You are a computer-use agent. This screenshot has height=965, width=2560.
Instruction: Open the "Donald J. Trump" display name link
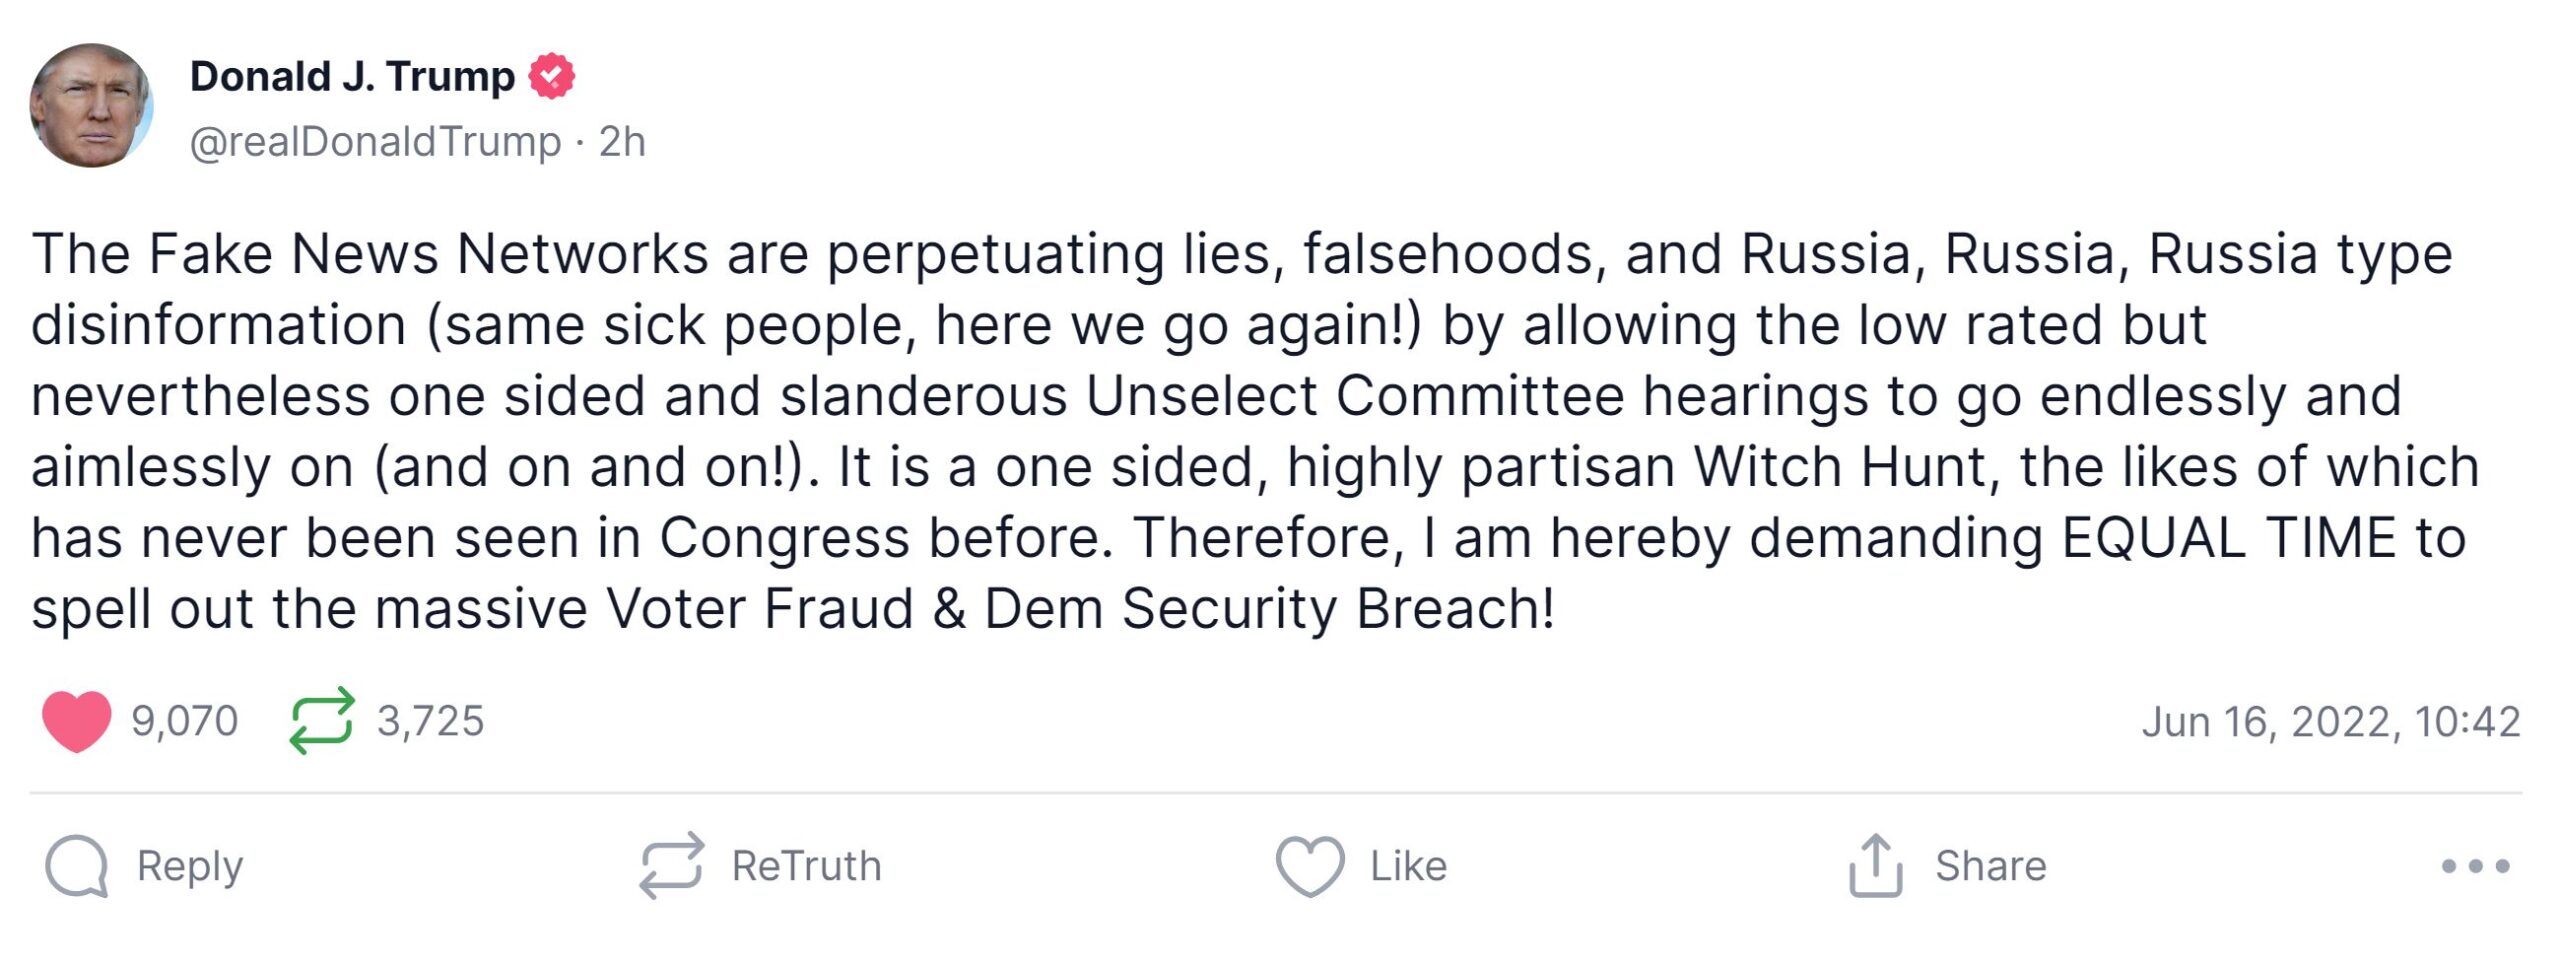tap(352, 77)
